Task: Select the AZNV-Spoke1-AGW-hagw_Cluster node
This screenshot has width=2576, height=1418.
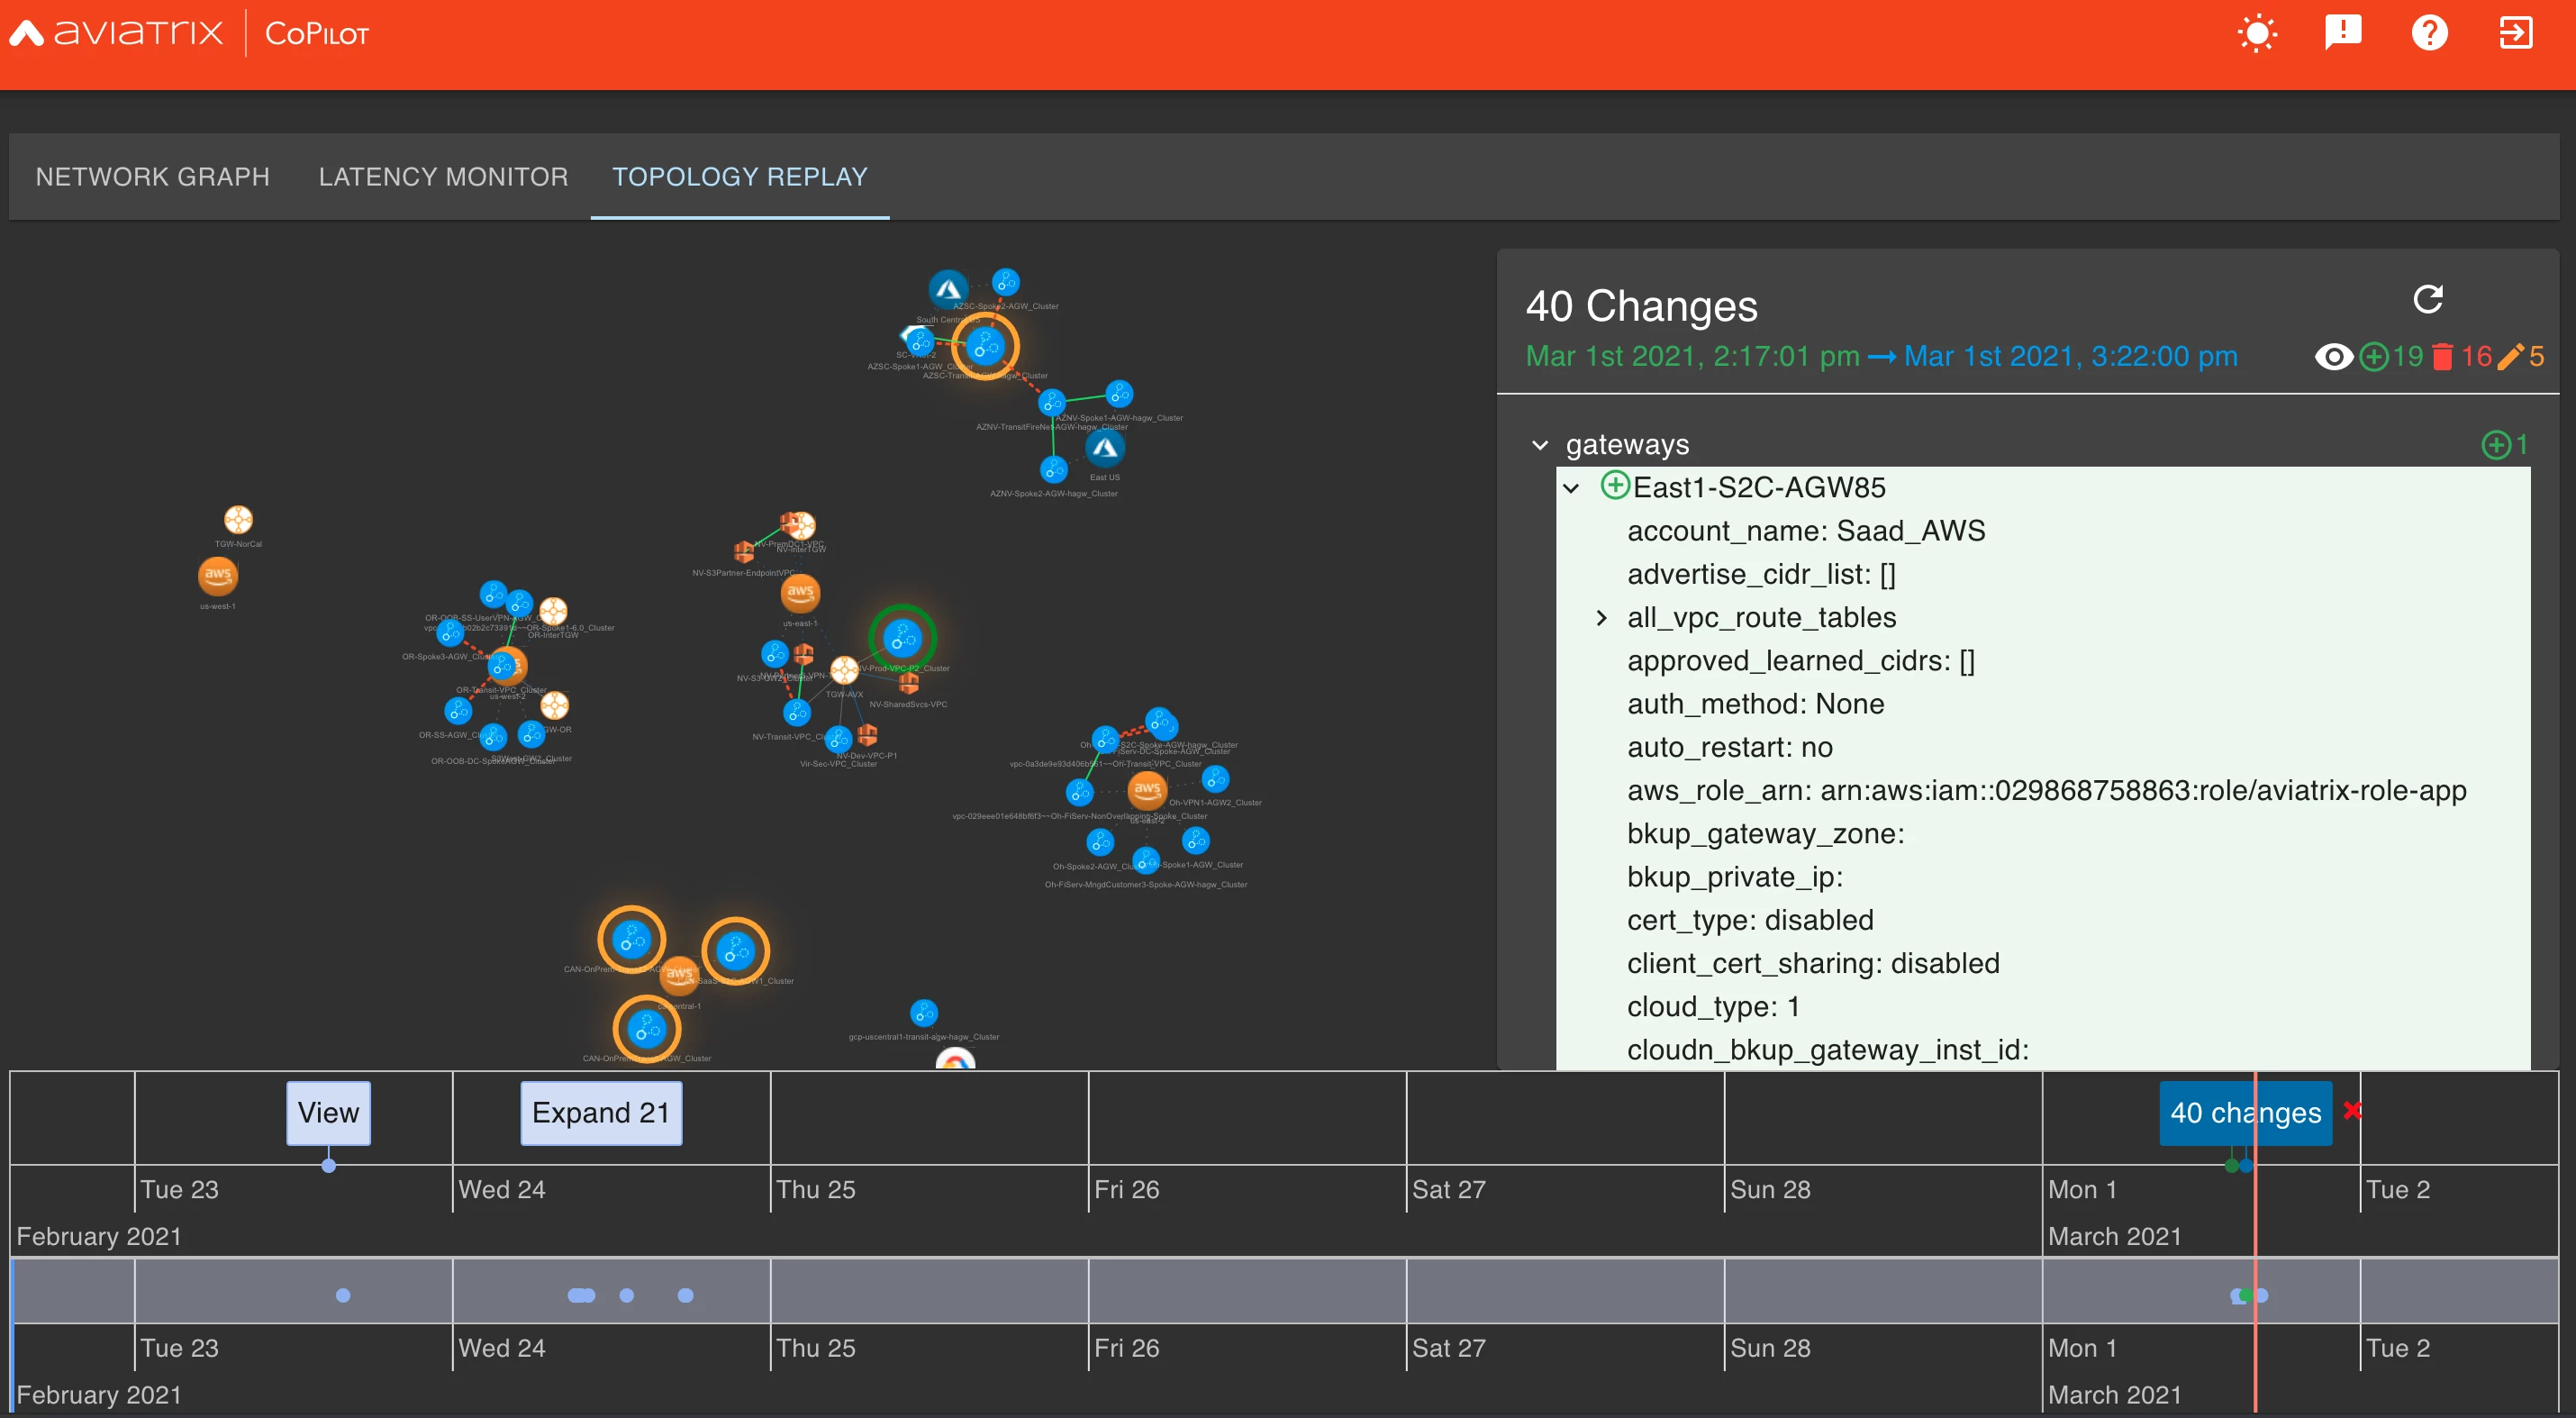Action: coord(1119,393)
